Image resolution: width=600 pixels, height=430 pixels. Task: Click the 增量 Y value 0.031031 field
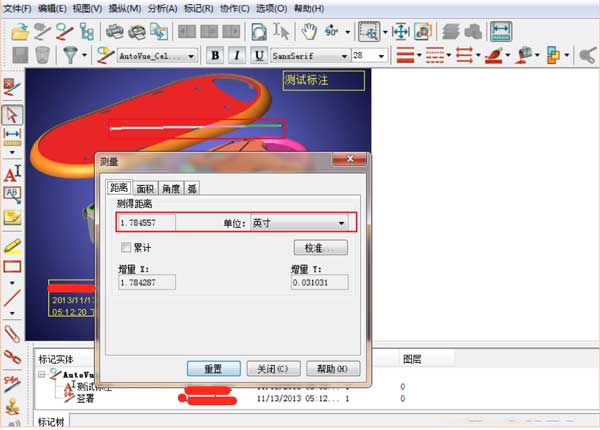tap(320, 282)
